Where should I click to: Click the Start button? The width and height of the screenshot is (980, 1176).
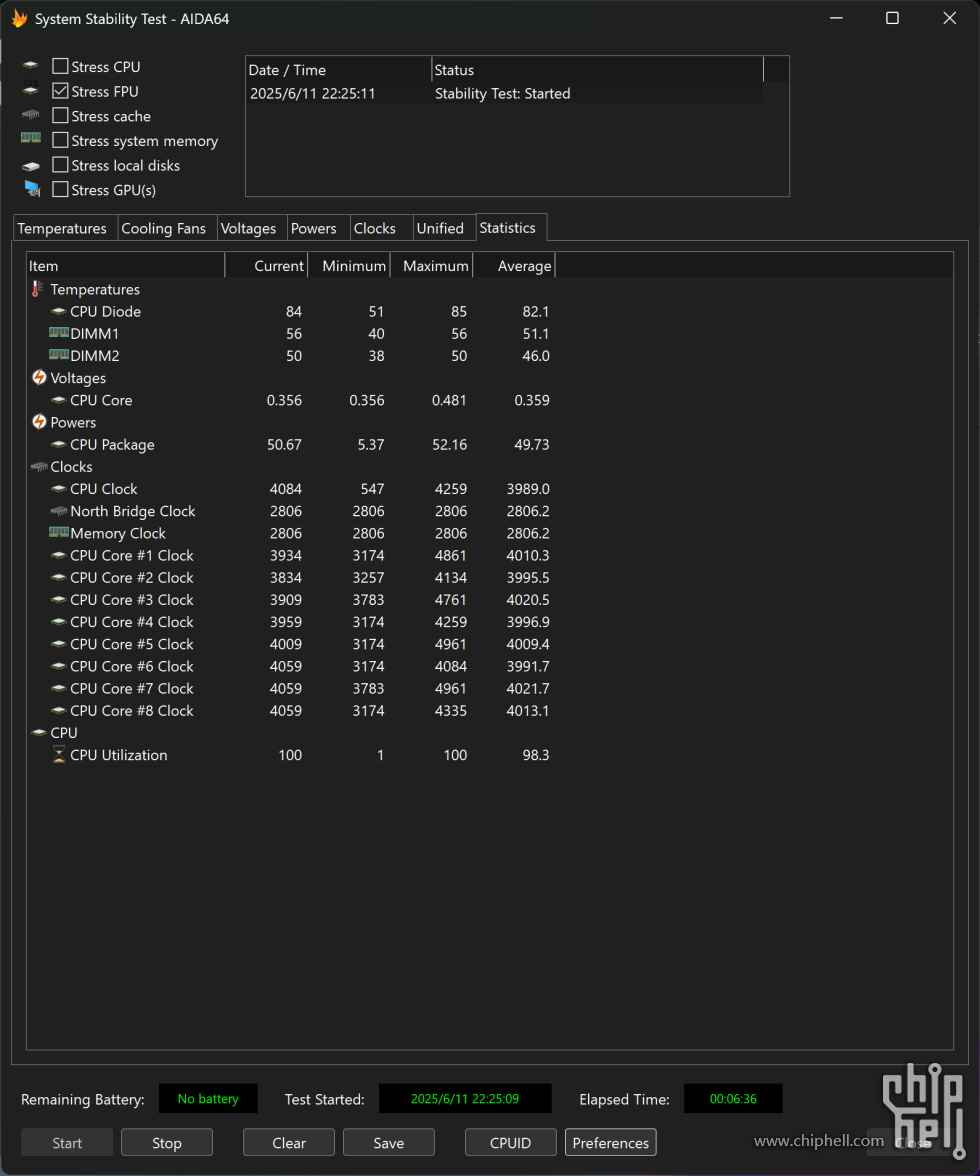tap(67, 1142)
